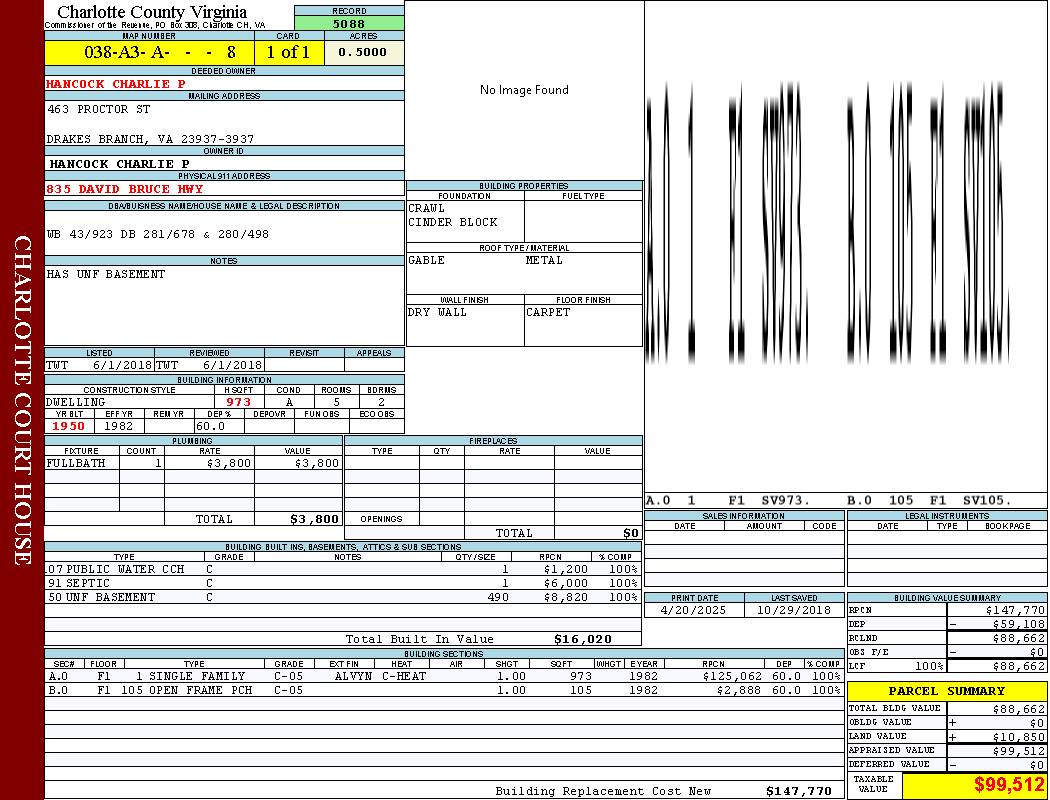1050x800 pixels.
Task: Click the 07 PUBLIC WATER CCH row
Action: (343, 570)
